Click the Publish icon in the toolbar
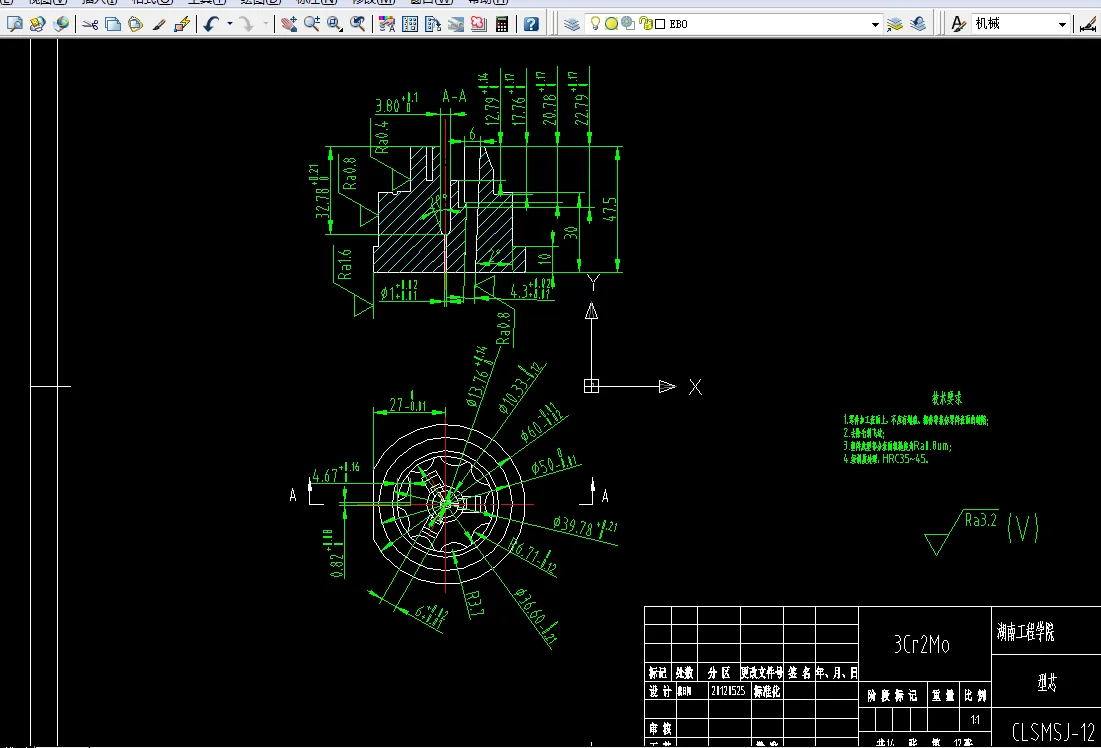Screen dimensions: 1101x748 click(37, 25)
